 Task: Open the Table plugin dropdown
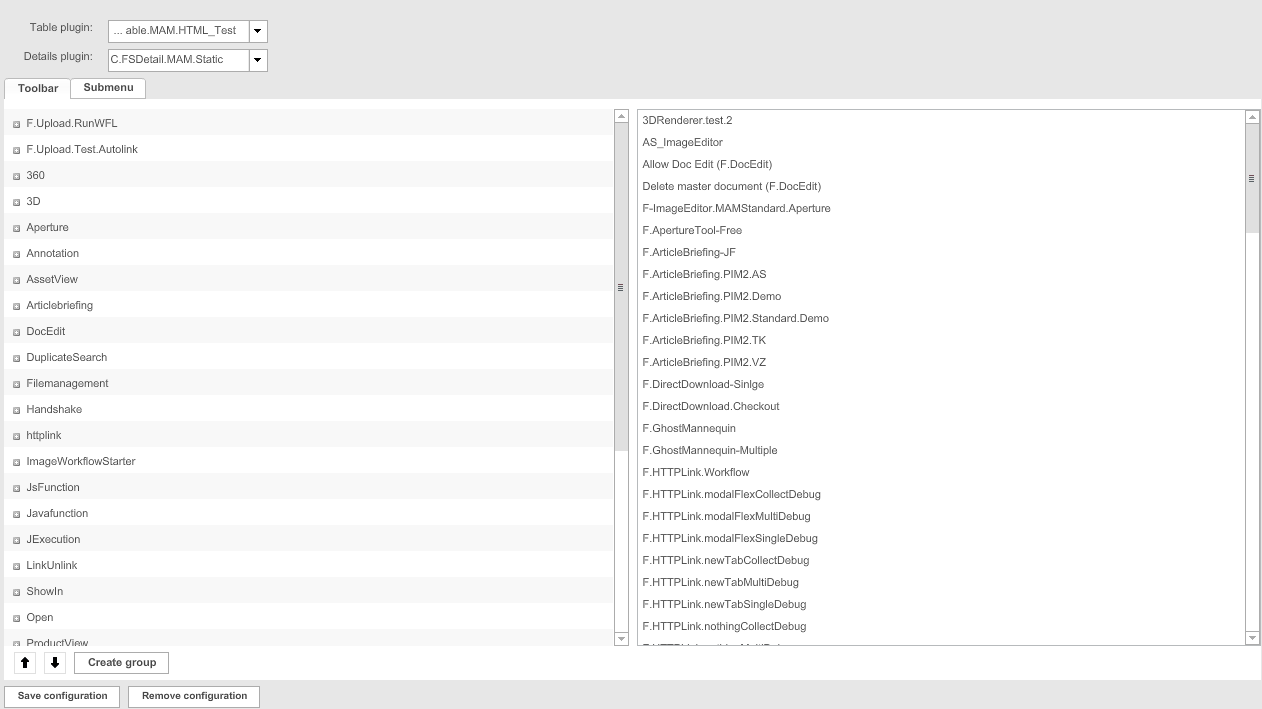coord(257,31)
